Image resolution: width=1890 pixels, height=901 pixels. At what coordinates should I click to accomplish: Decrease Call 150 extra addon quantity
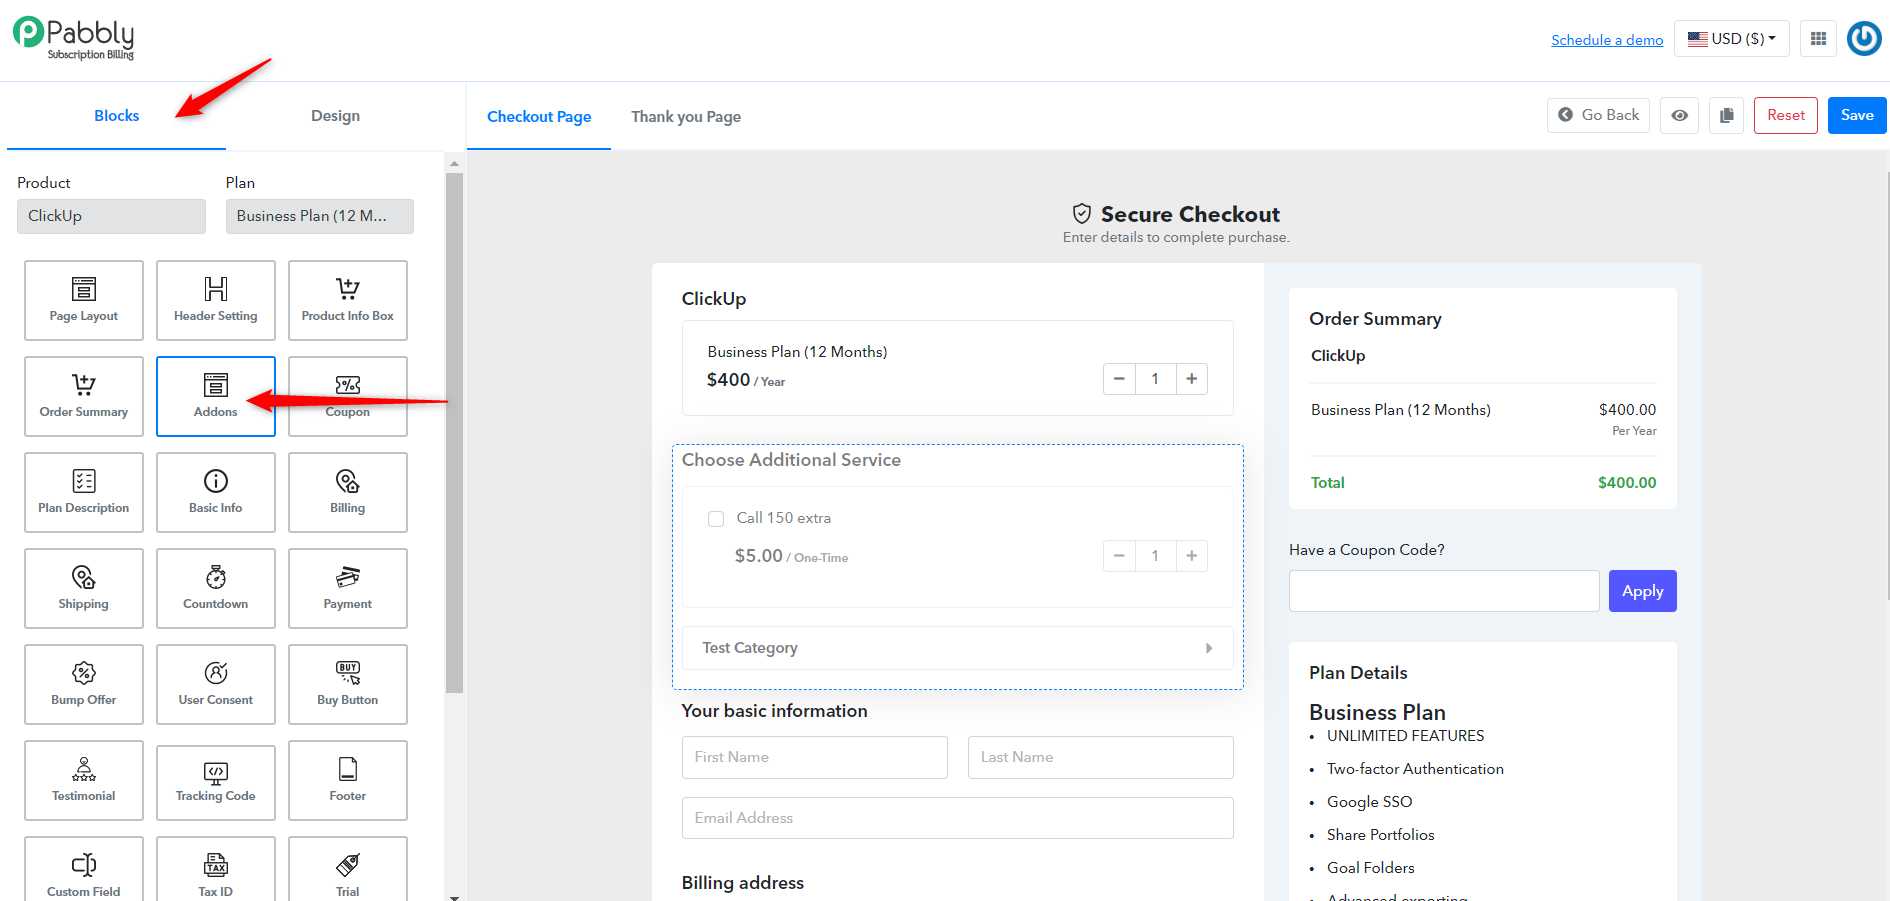(x=1119, y=556)
